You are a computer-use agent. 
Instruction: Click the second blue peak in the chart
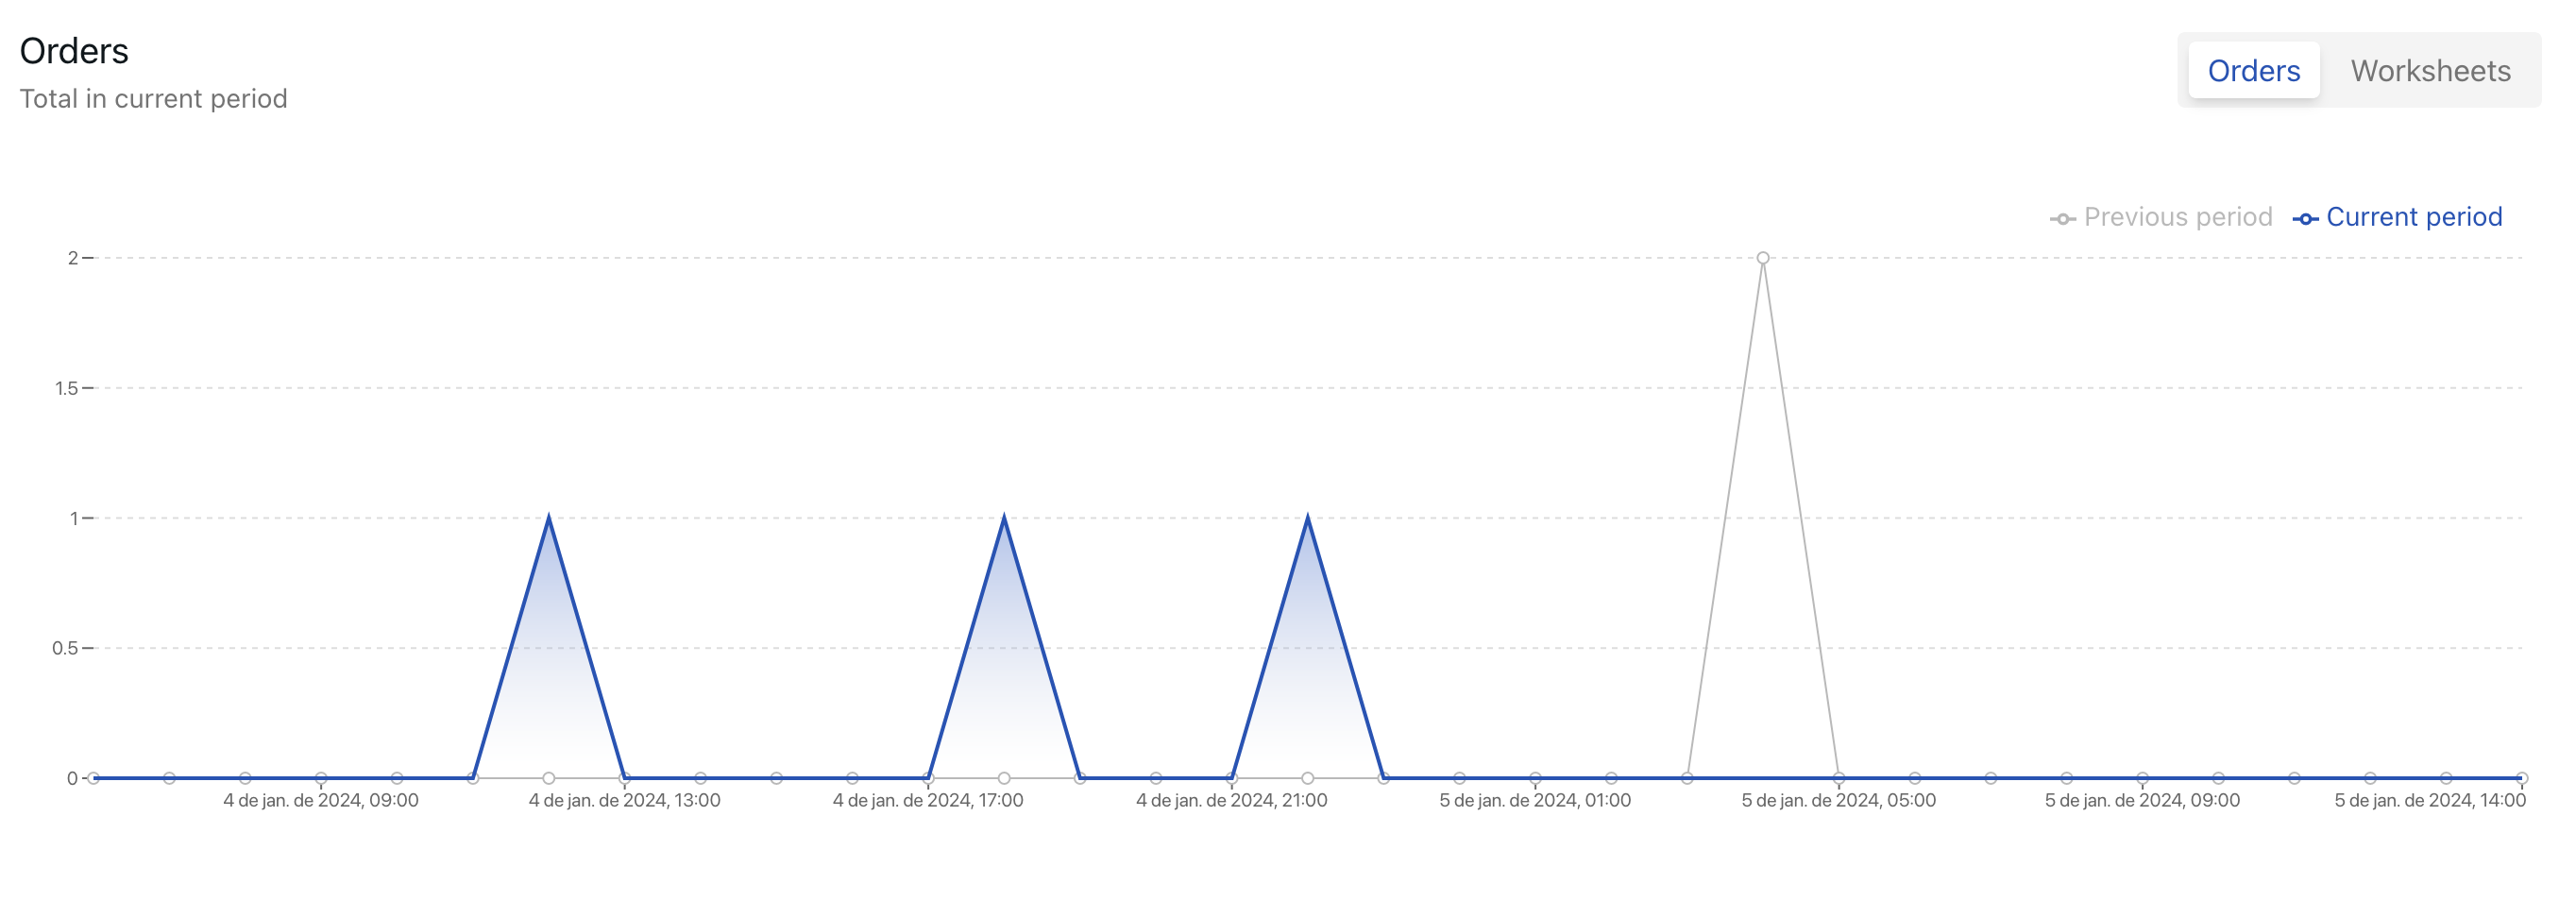pos(1004,518)
